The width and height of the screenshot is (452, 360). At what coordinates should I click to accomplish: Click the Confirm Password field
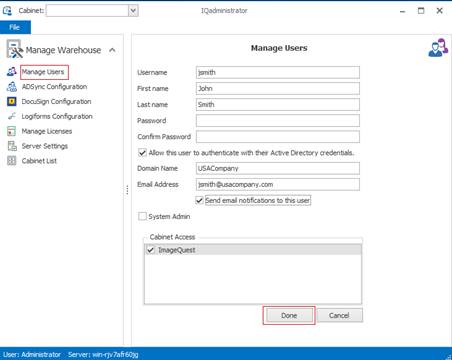pos(278,136)
